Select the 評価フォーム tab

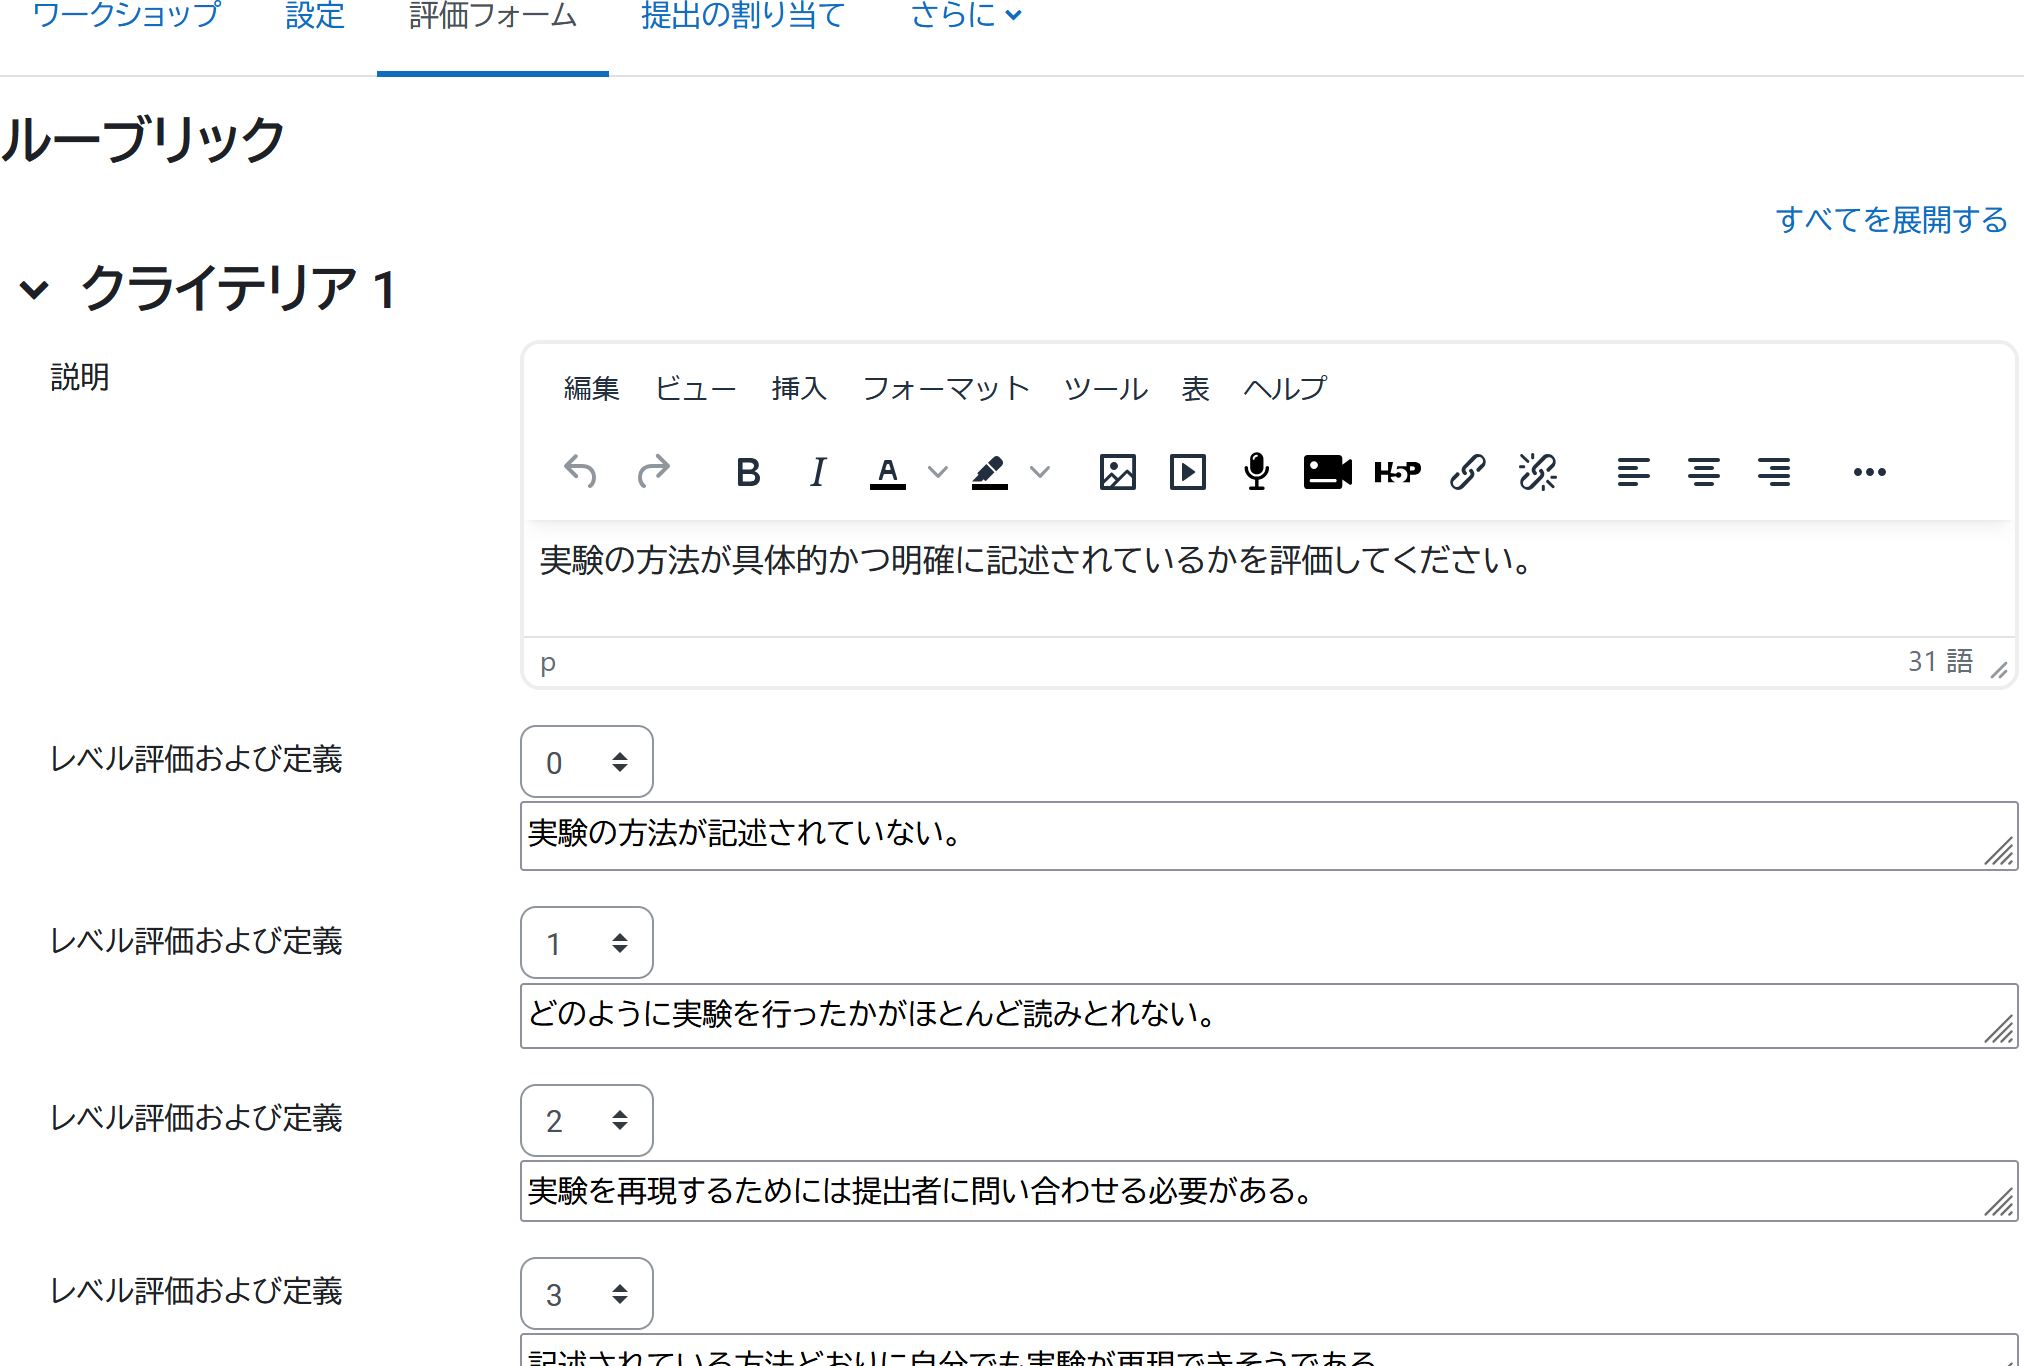pos(493,15)
